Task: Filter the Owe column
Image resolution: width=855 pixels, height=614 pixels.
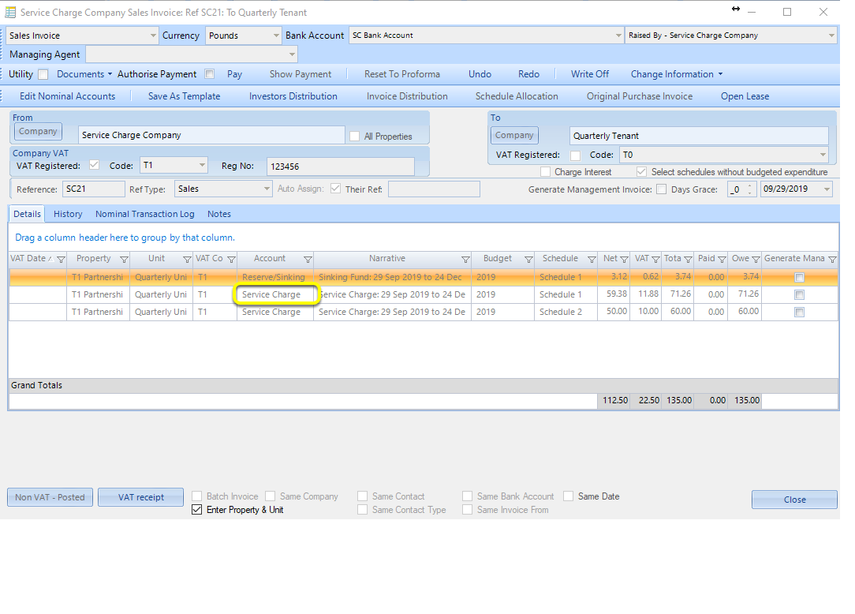Action: (756, 259)
